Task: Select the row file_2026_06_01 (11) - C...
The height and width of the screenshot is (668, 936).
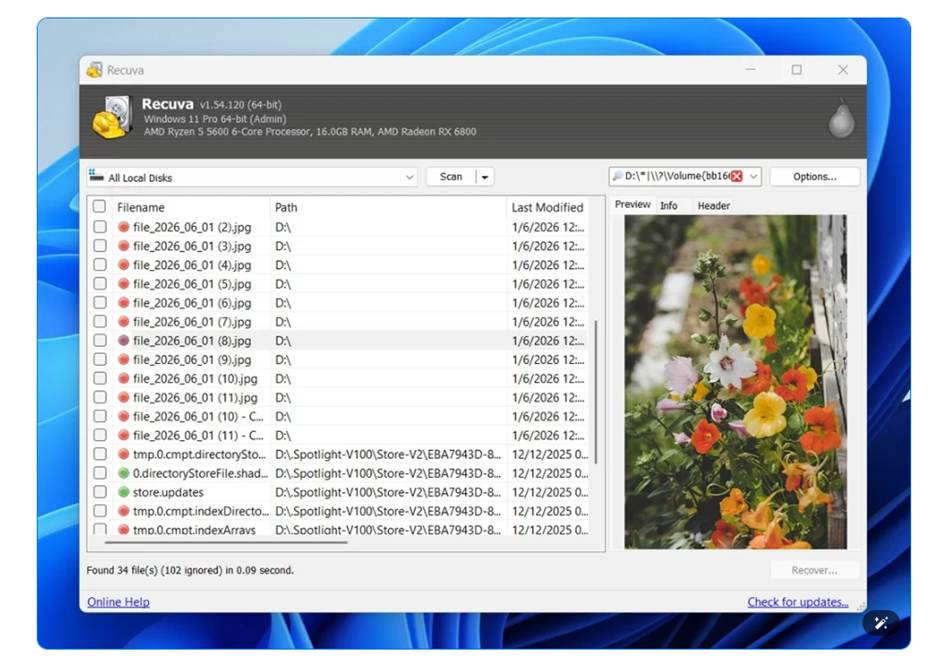Action: tap(338, 435)
